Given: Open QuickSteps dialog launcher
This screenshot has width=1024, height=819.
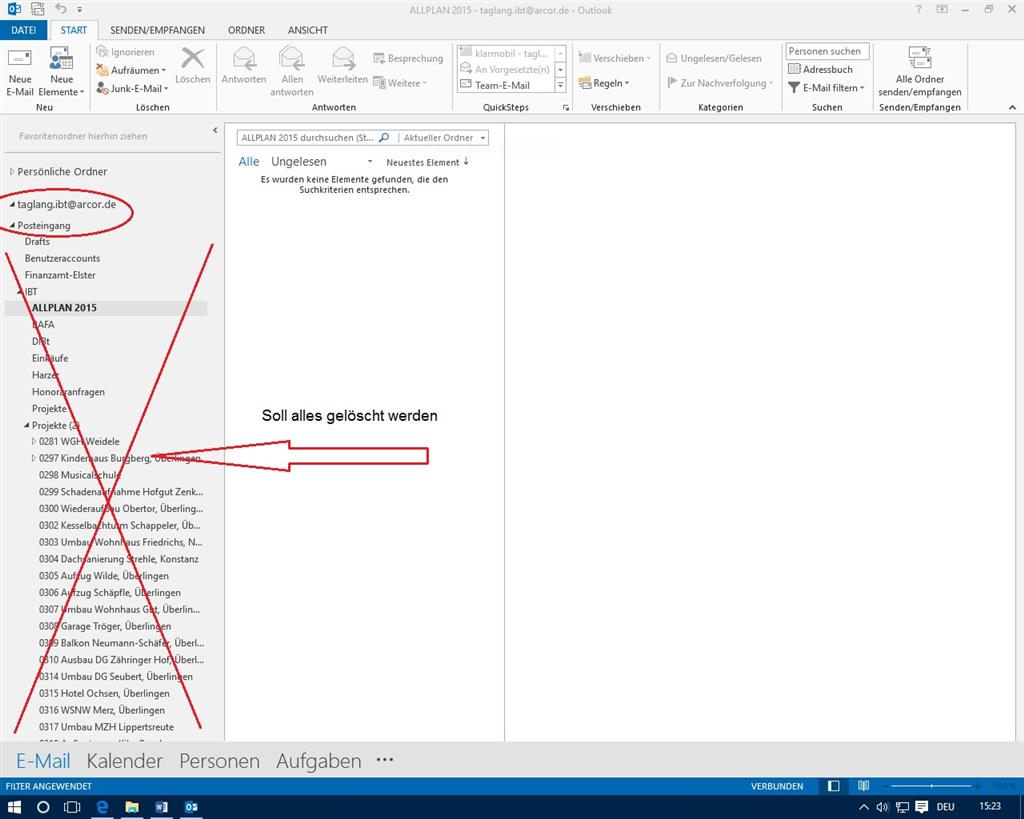Looking at the screenshot, I should [x=566, y=108].
